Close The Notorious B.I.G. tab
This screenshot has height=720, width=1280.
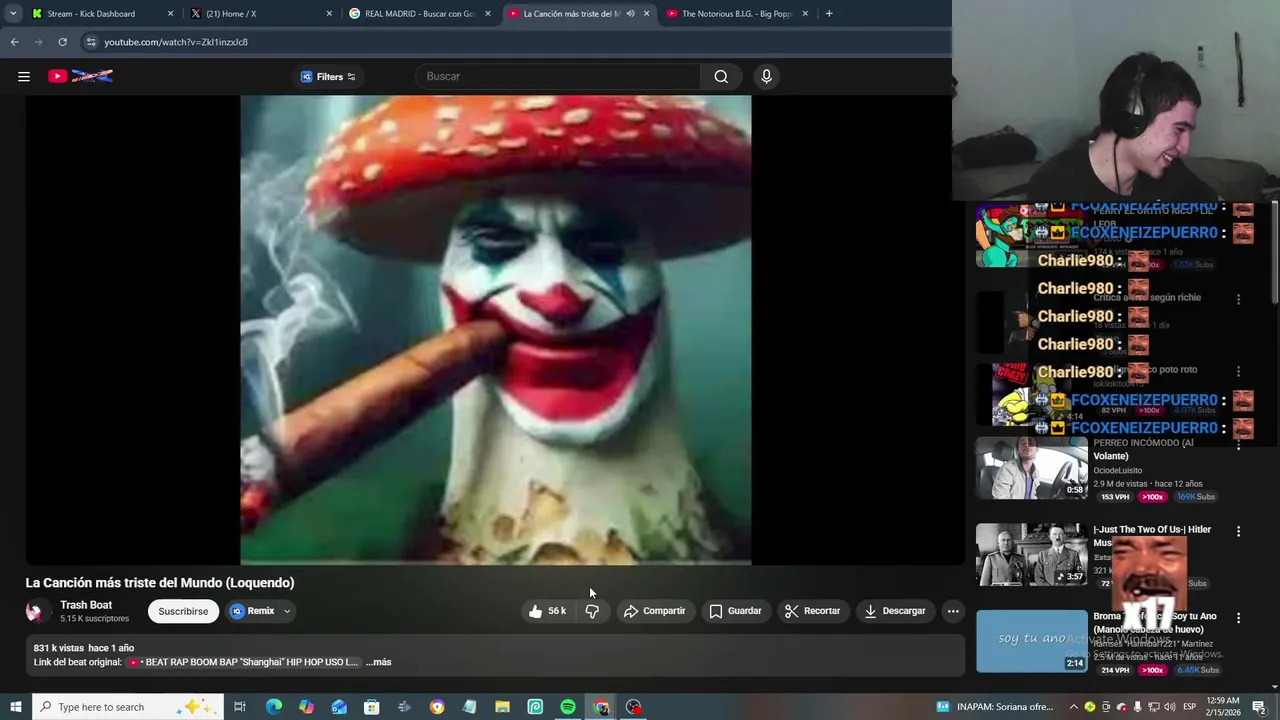805,14
